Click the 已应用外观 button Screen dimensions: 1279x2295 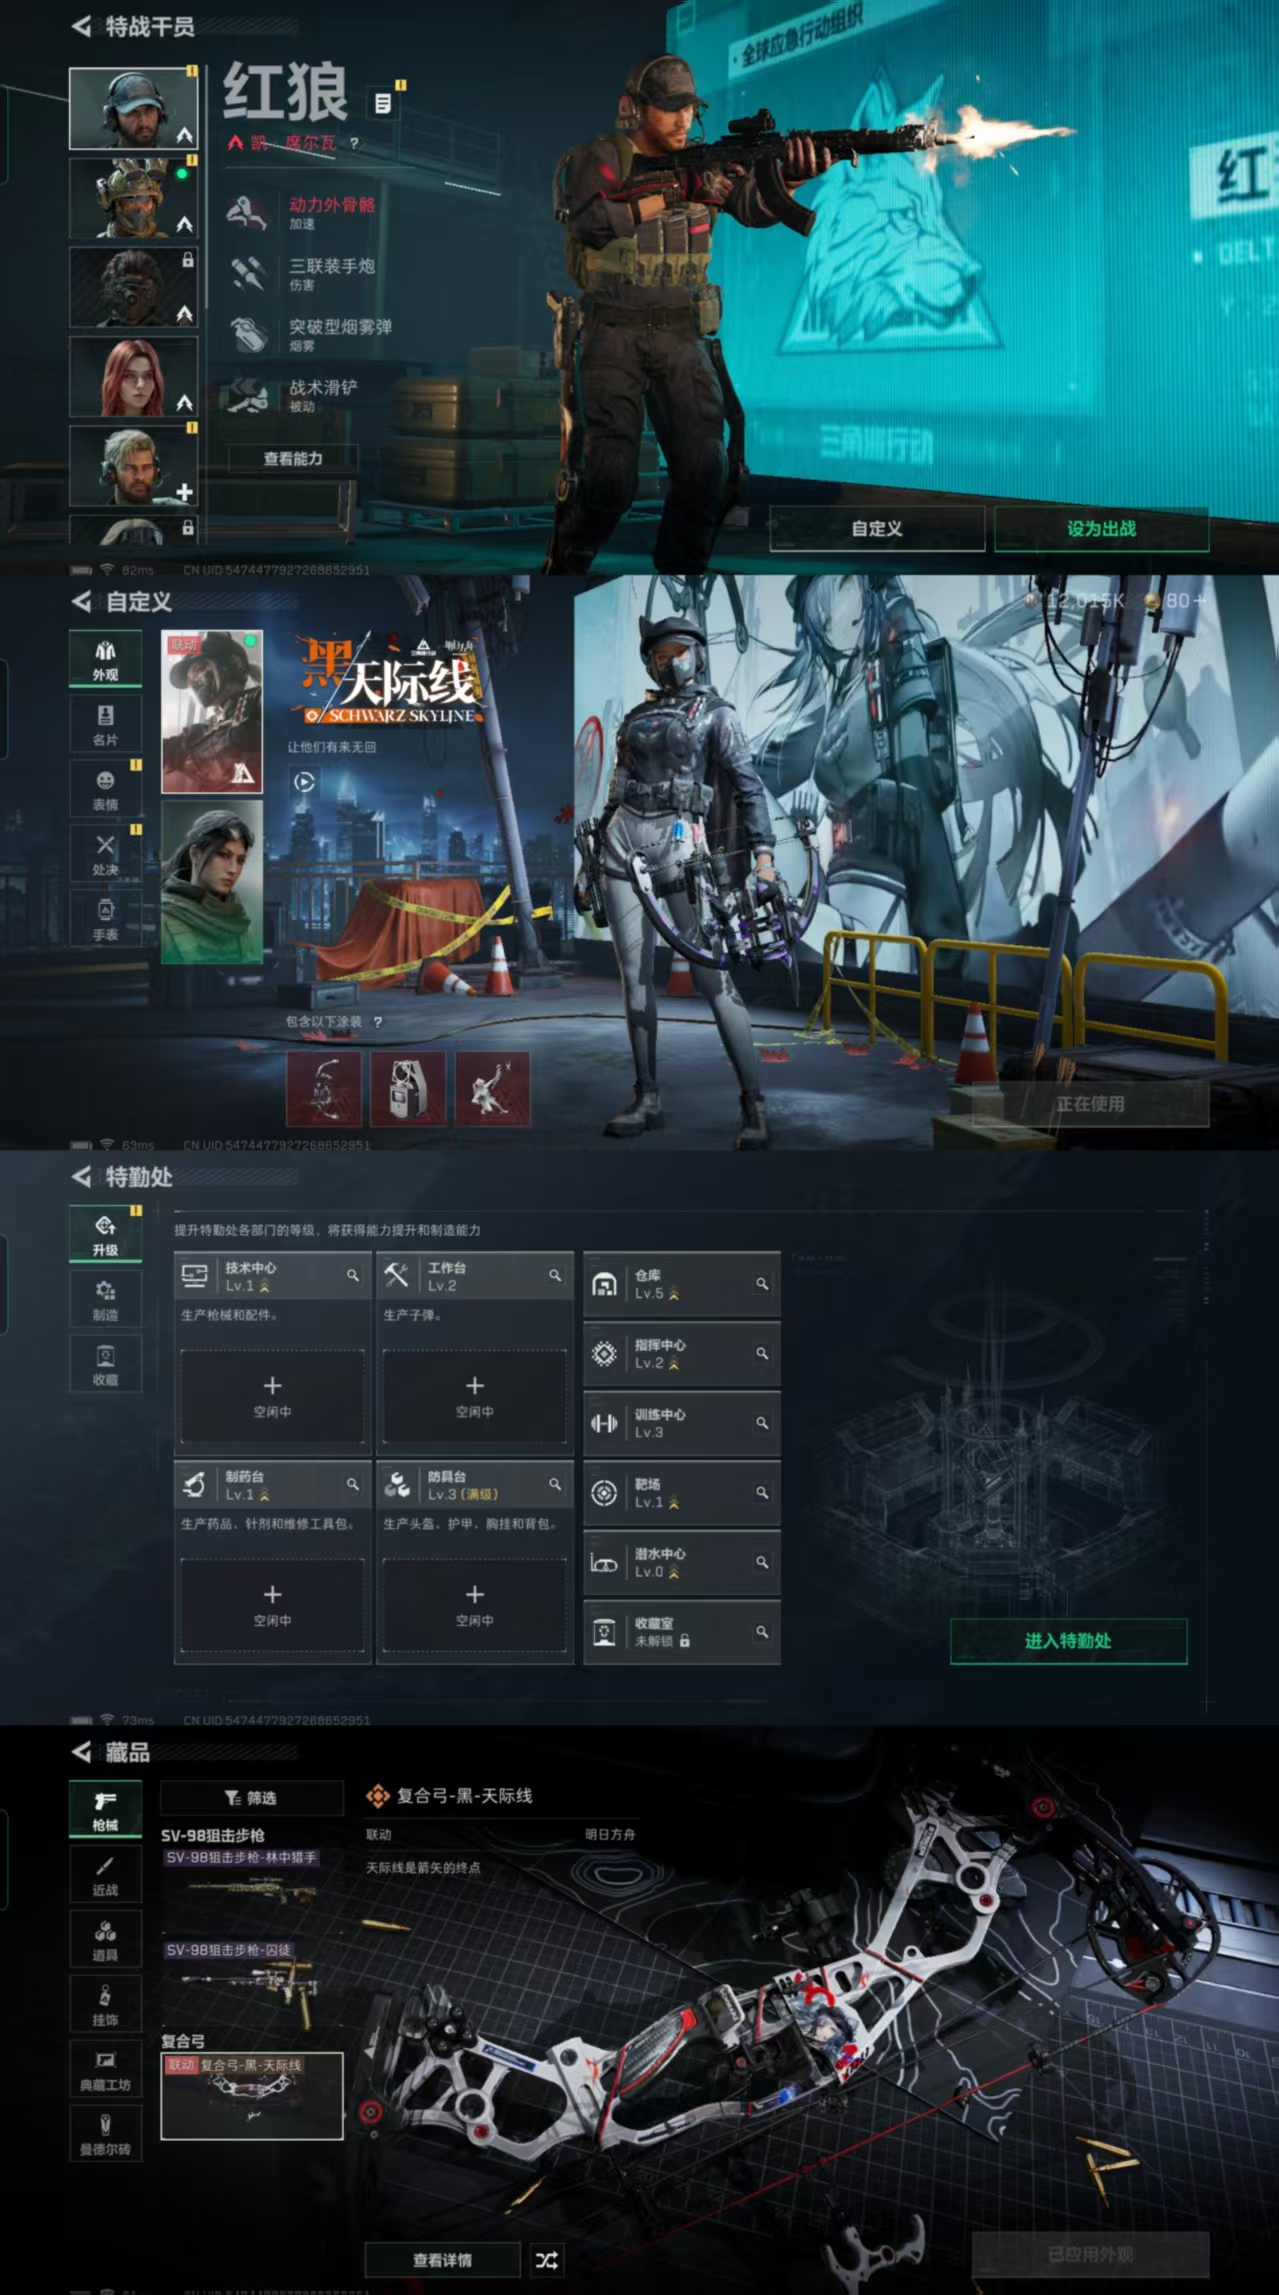click(1090, 2255)
